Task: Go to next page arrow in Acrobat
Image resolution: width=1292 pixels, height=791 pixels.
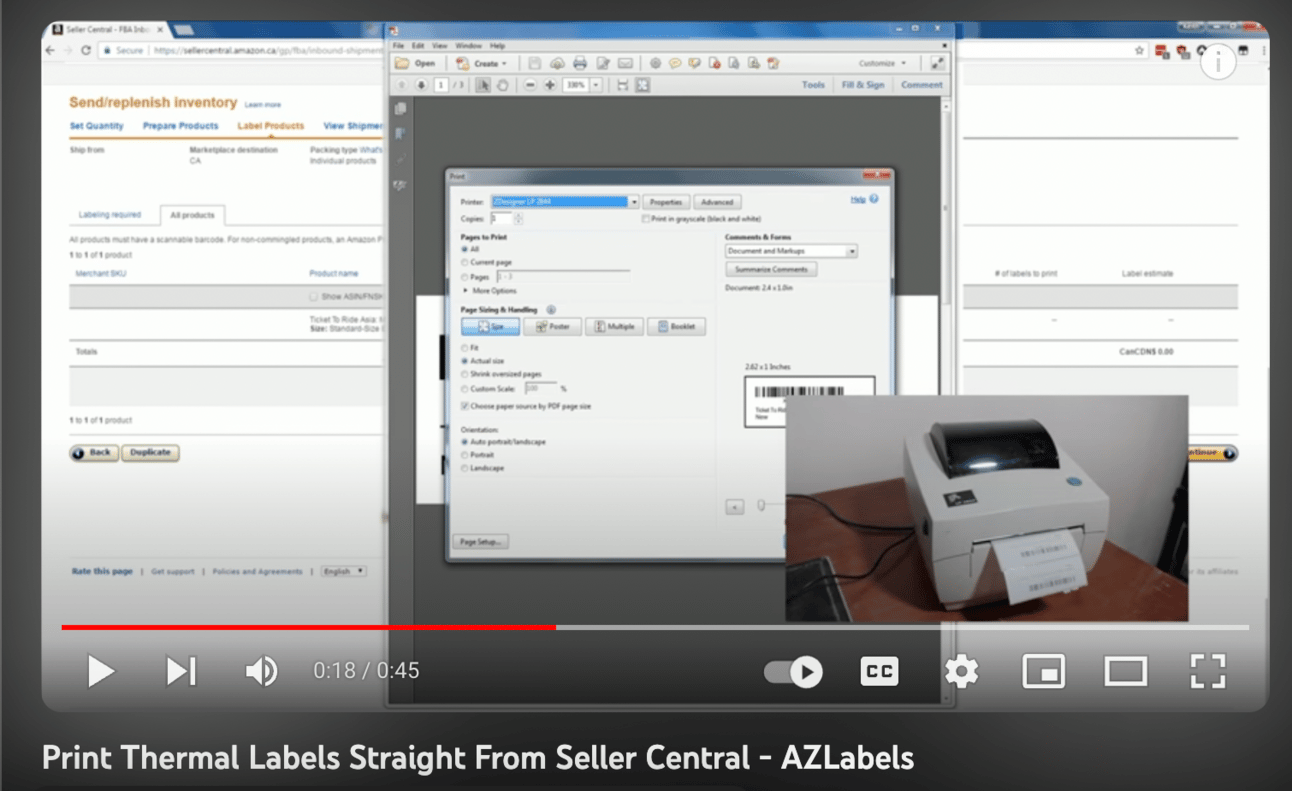Action: 422,85
